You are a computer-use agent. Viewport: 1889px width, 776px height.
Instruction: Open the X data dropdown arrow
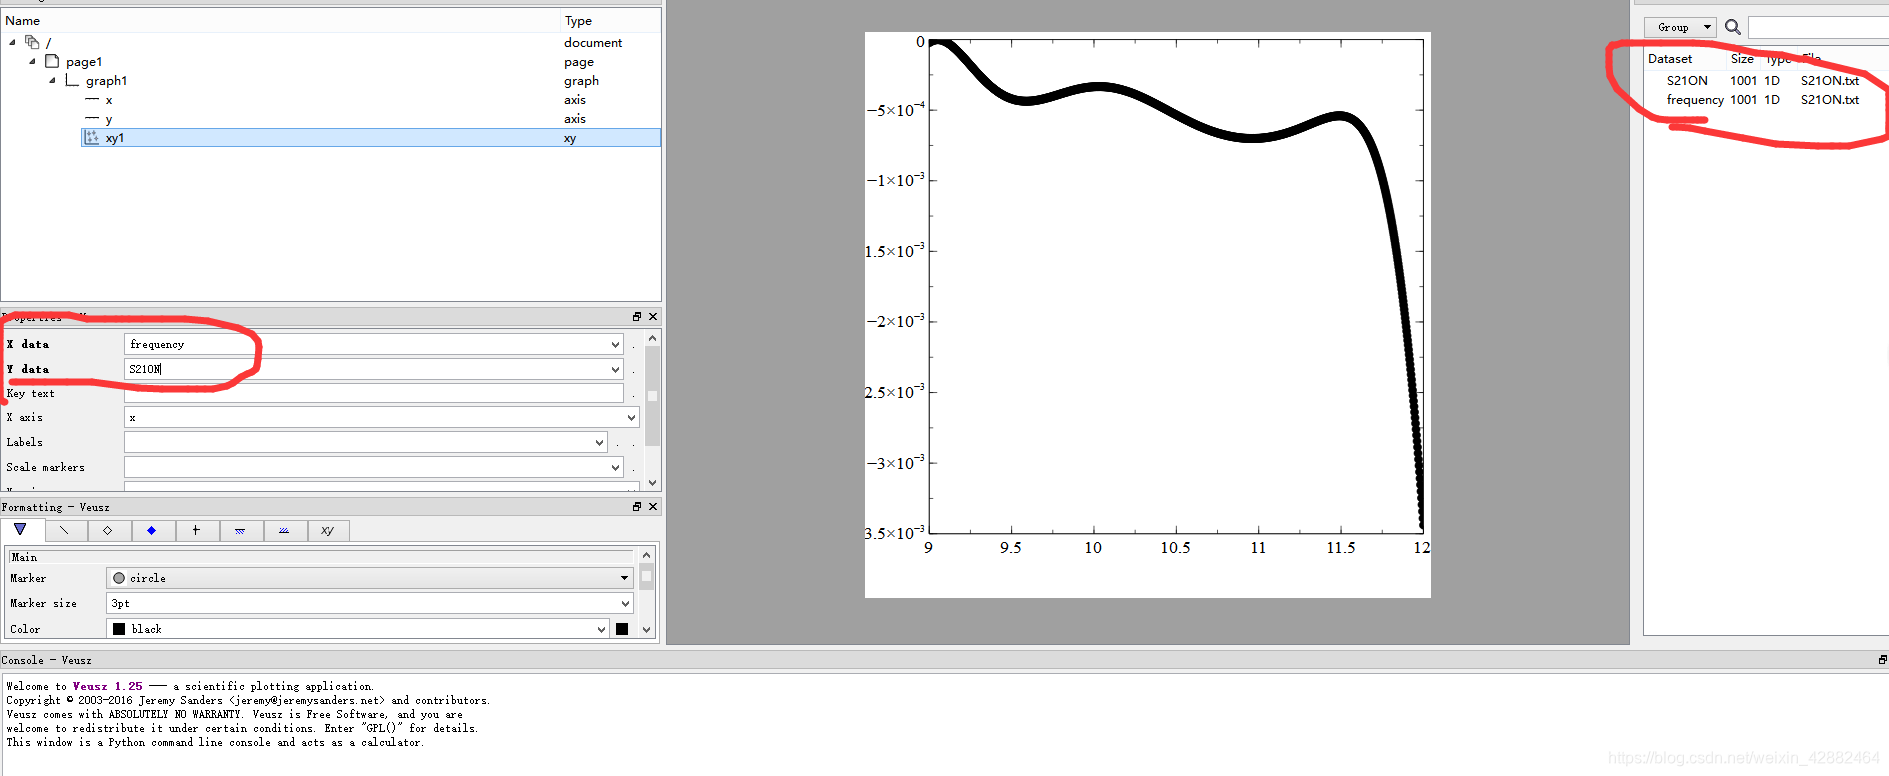coord(615,344)
